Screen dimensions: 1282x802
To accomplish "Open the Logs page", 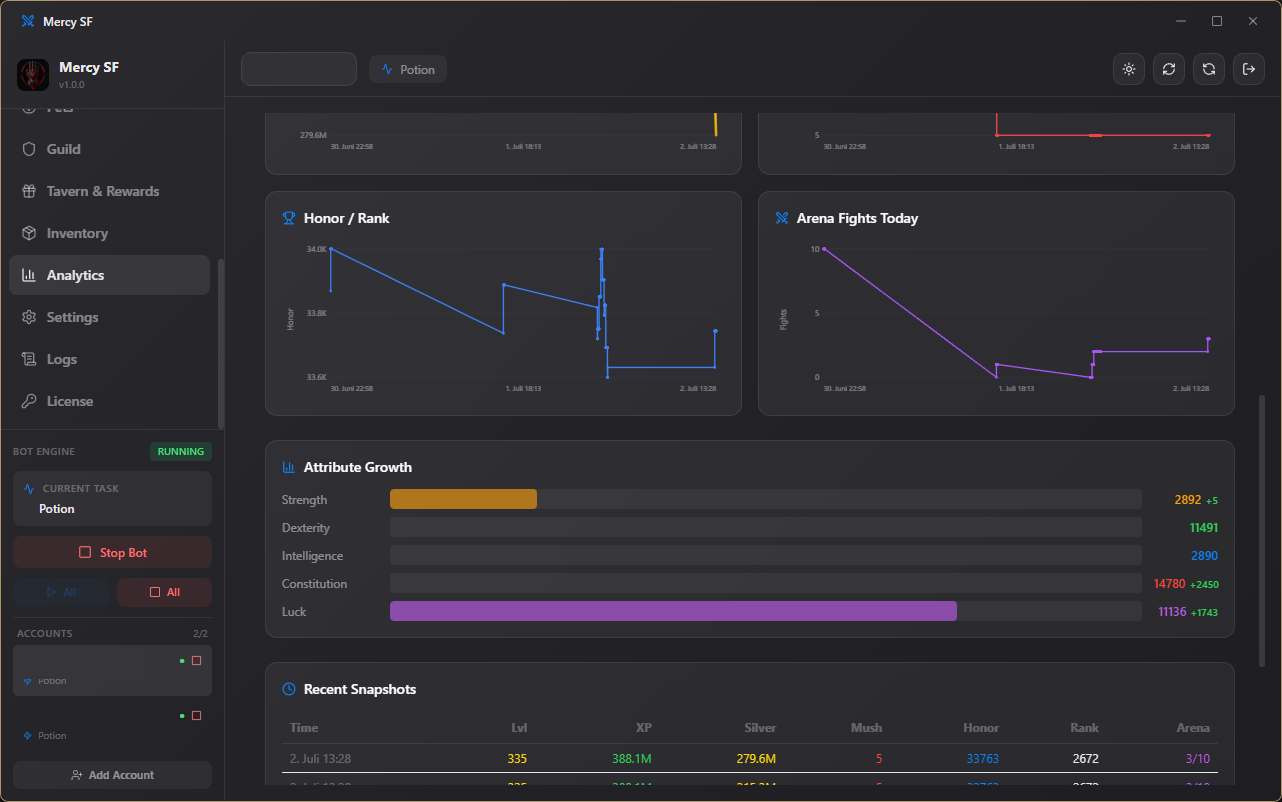I will (110, 359).
